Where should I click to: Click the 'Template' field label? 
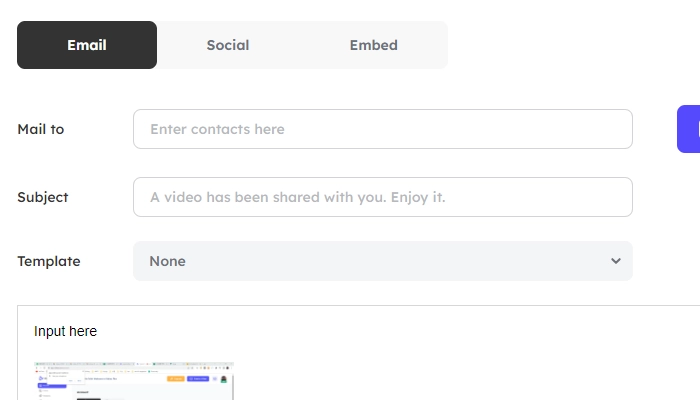[49, 261]
